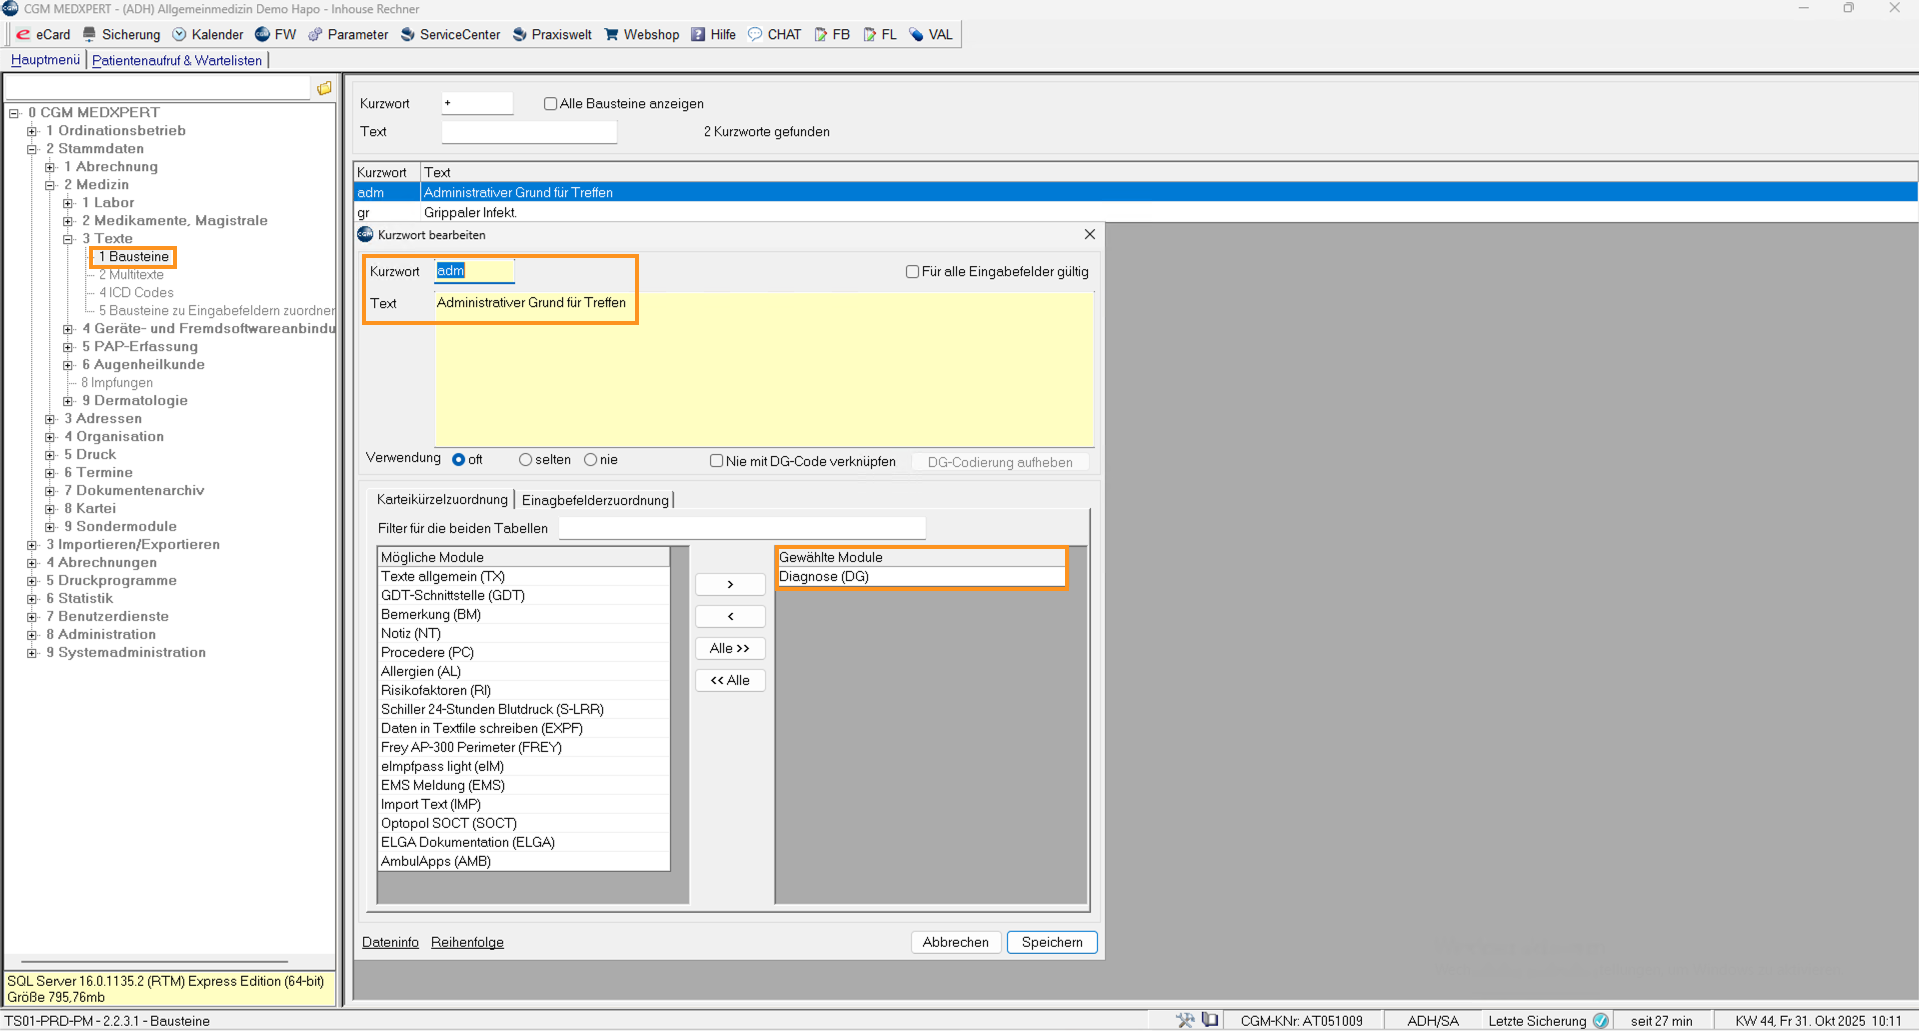Click the ServiceCenter toolbar icon
This screenshot has height=1031, width=1919.
point(408,35)
